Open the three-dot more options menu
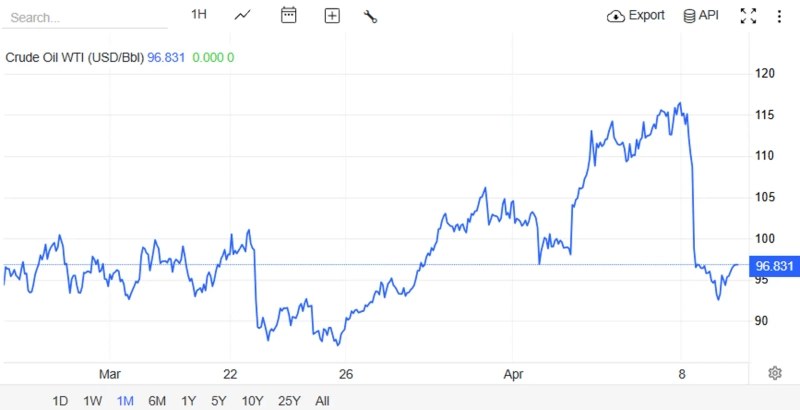 click(x=779, y=16)
